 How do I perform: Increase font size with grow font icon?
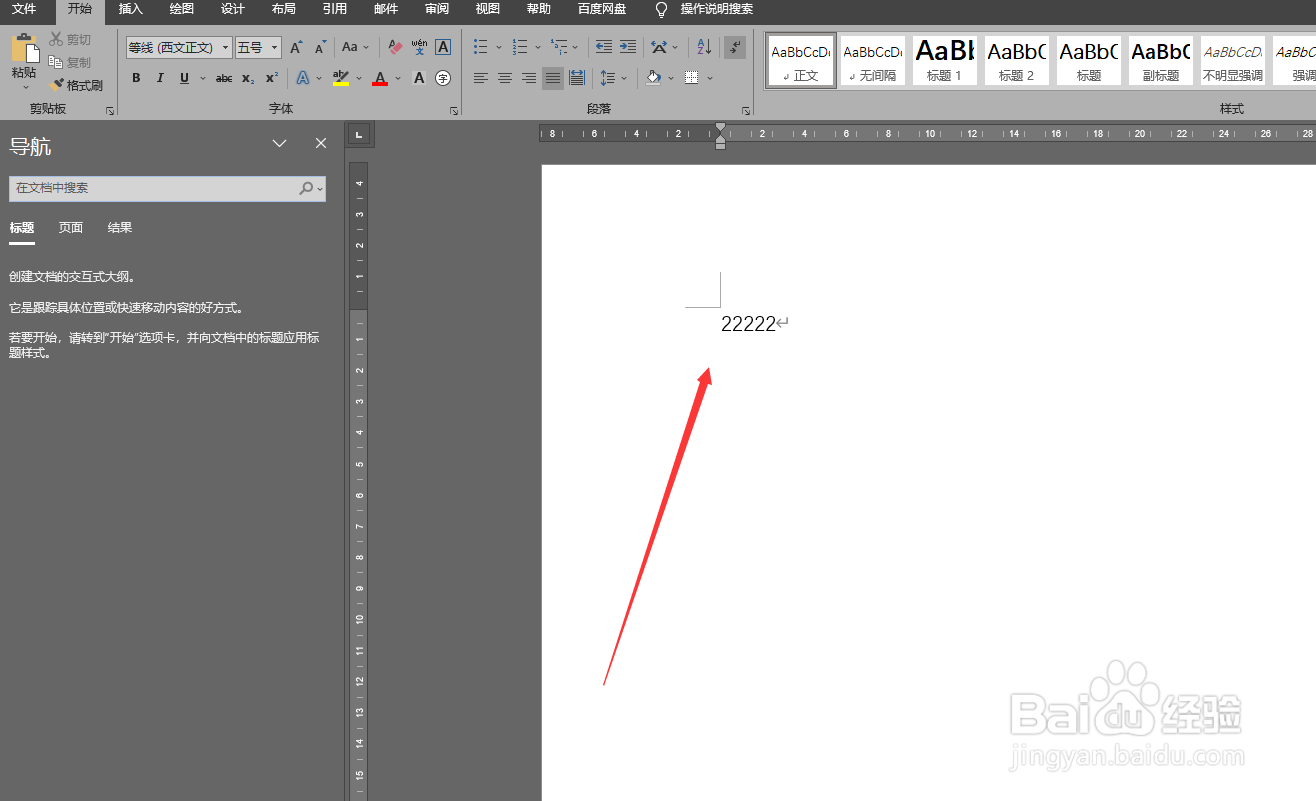296,47
